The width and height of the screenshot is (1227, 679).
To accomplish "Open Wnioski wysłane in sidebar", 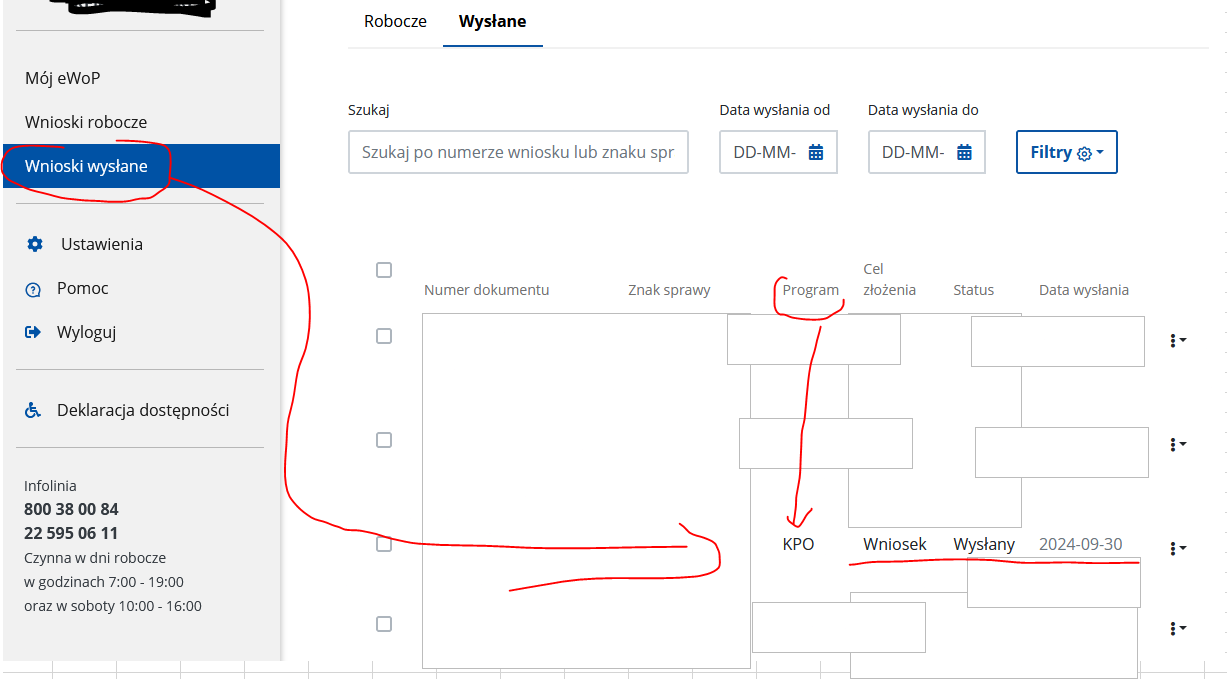I will pos(86,166).
